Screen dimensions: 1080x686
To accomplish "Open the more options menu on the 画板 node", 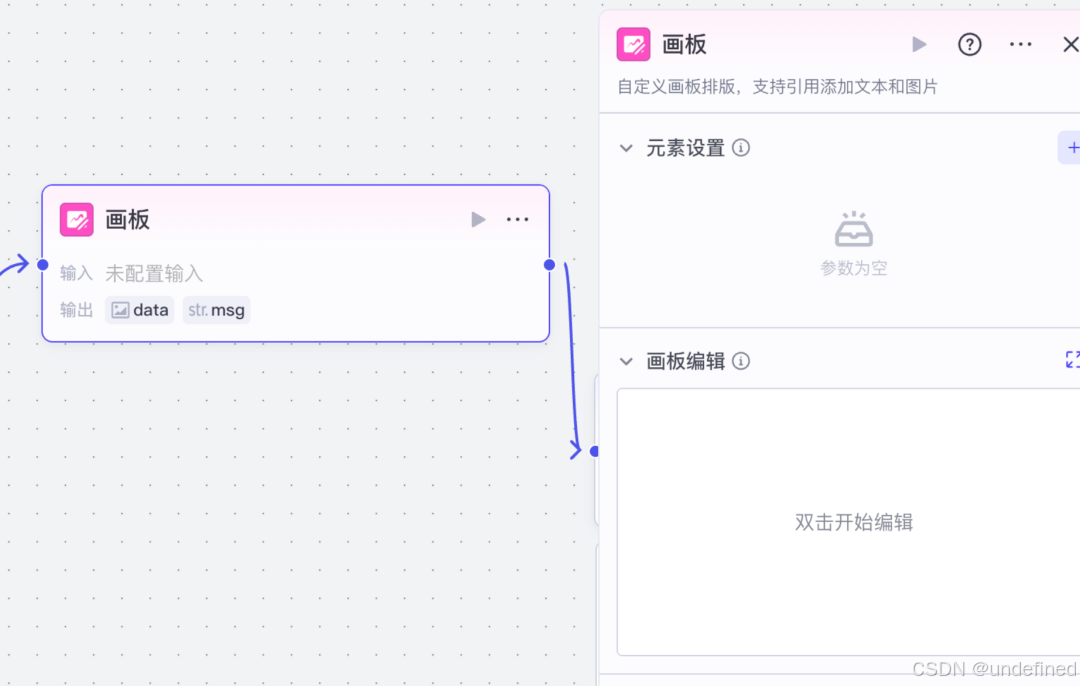I will point(517,220).
